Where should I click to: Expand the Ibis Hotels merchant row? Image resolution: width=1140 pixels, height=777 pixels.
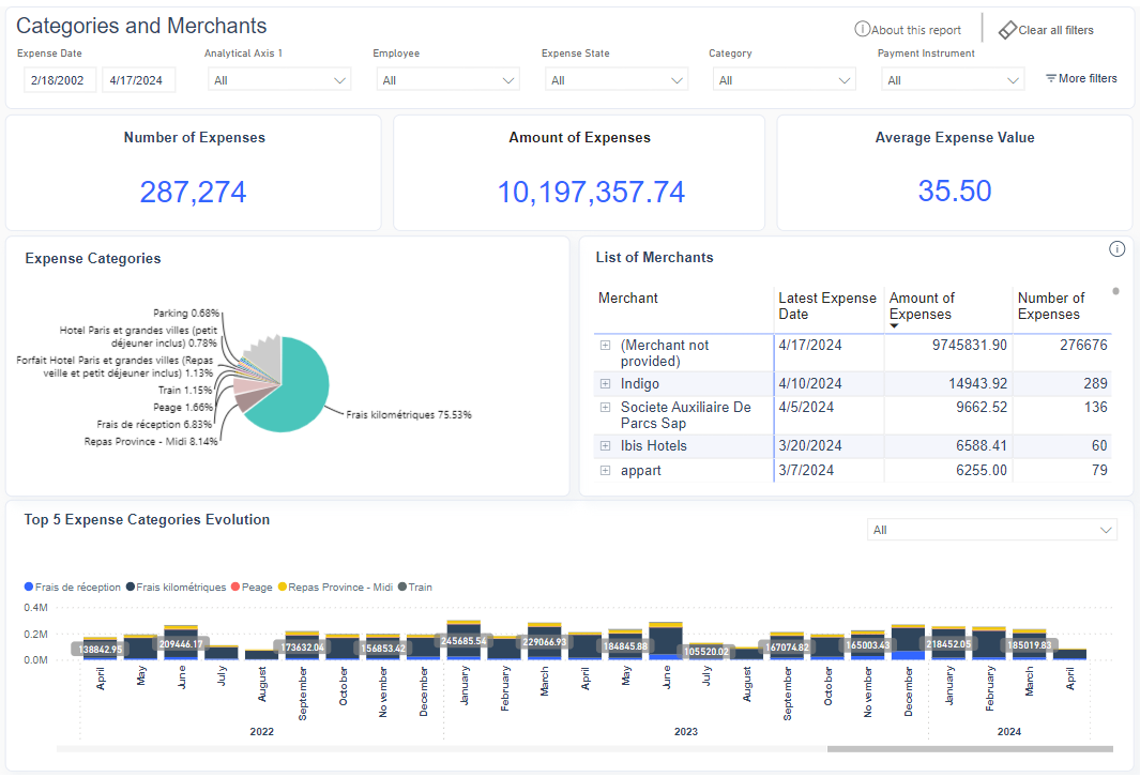(605, 446)
